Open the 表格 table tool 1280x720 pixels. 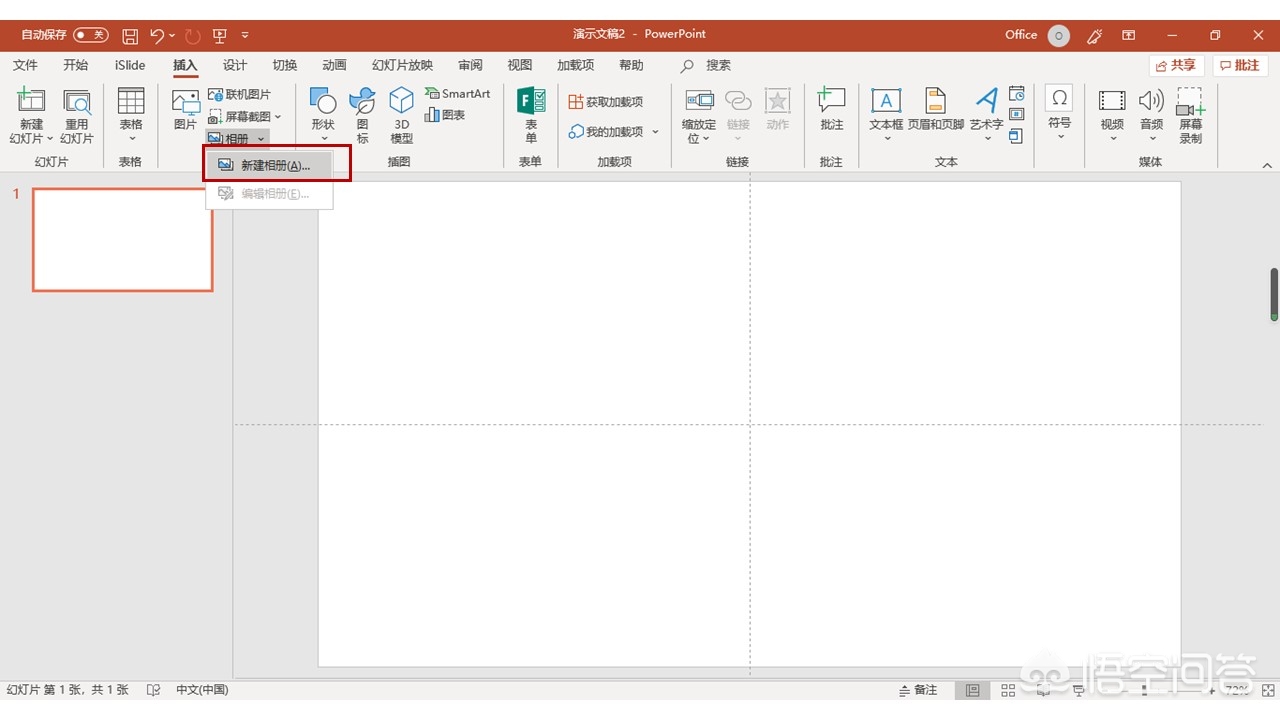click(x=131, y=114)
